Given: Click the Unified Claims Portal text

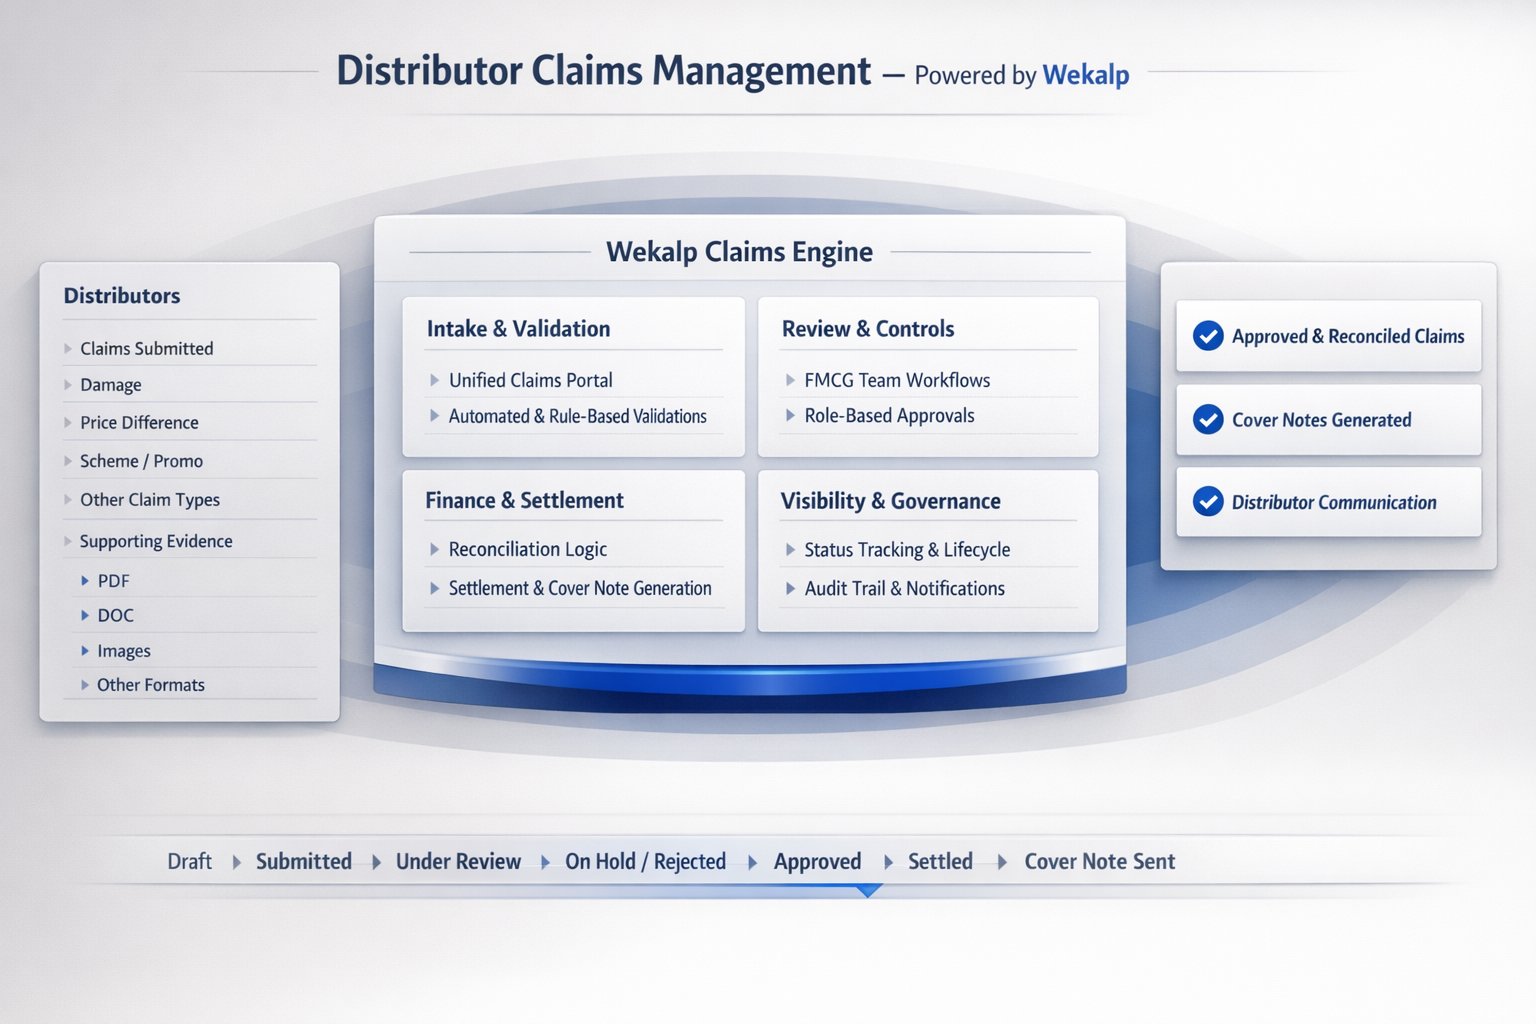Looking at the screenshot, I should (530, 380).
